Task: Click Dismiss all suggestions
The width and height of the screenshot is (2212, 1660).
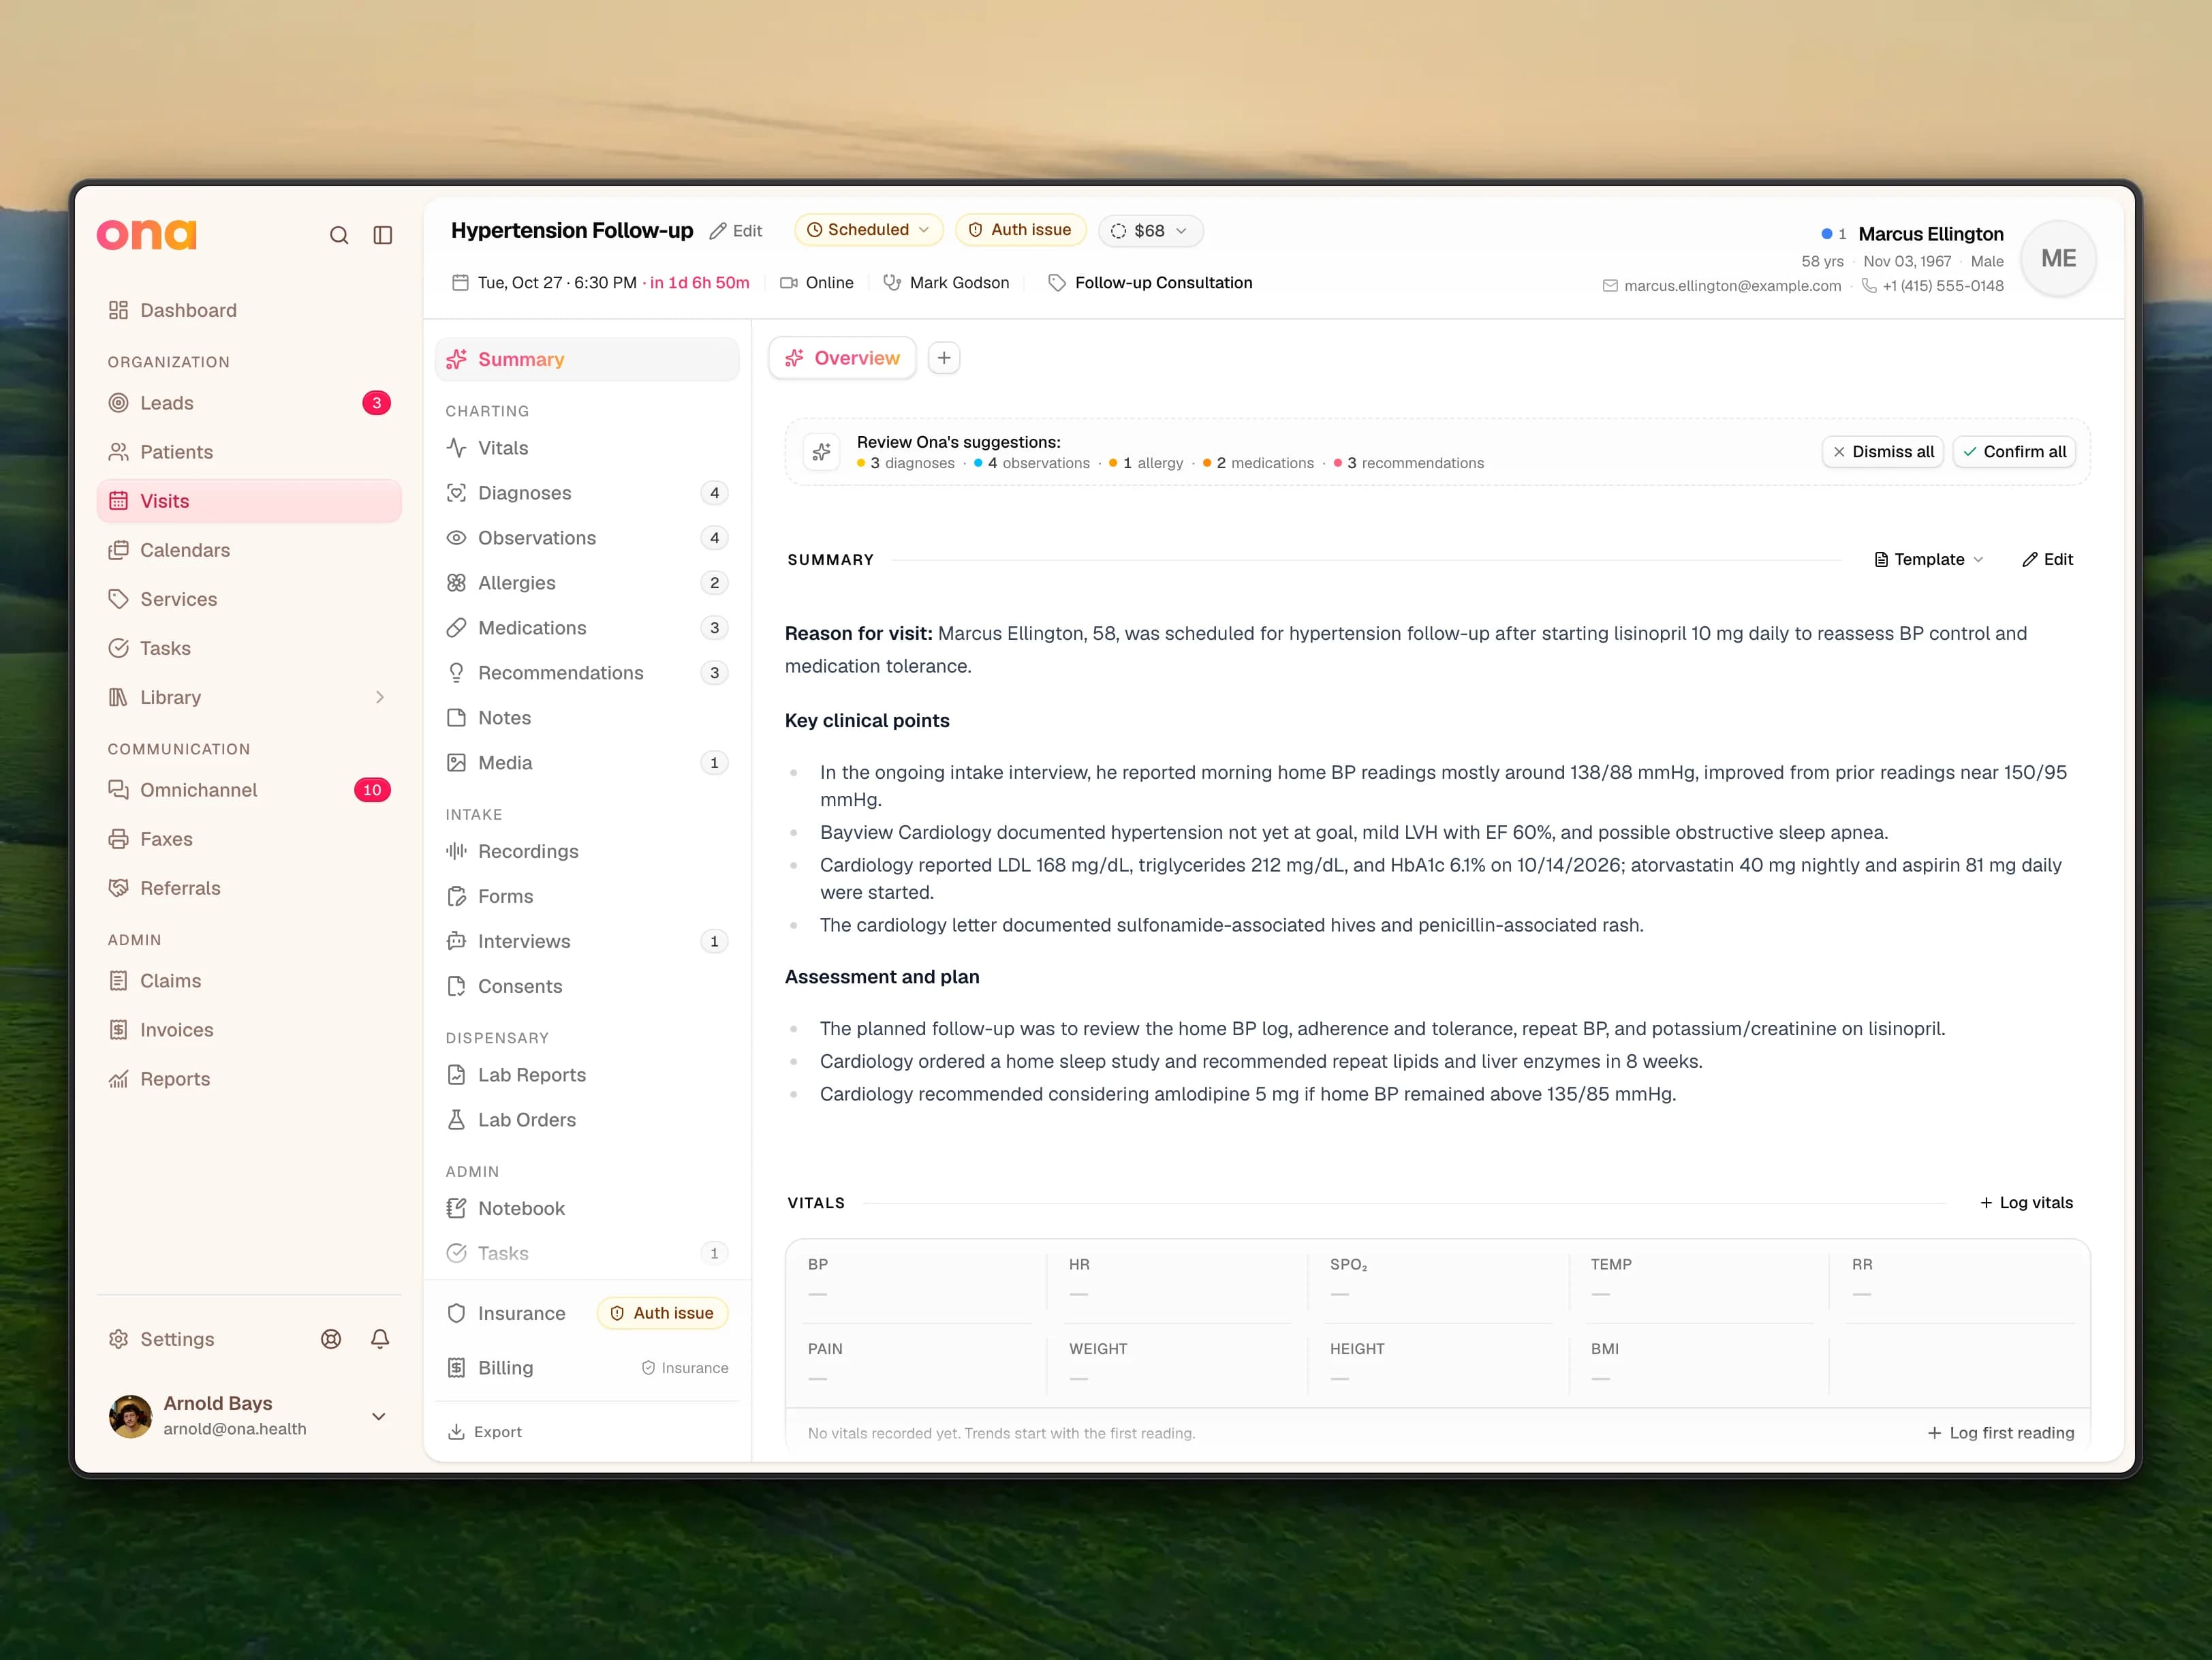Action: click(1883, 452)
